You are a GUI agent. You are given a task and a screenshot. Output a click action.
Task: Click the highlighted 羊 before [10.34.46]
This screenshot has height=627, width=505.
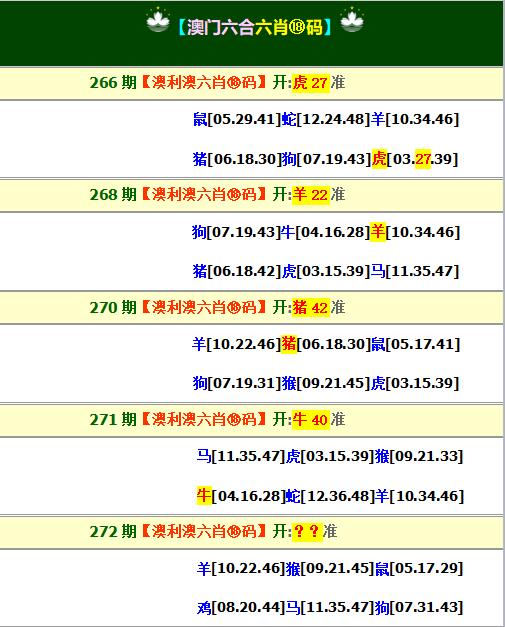[378, 232]
